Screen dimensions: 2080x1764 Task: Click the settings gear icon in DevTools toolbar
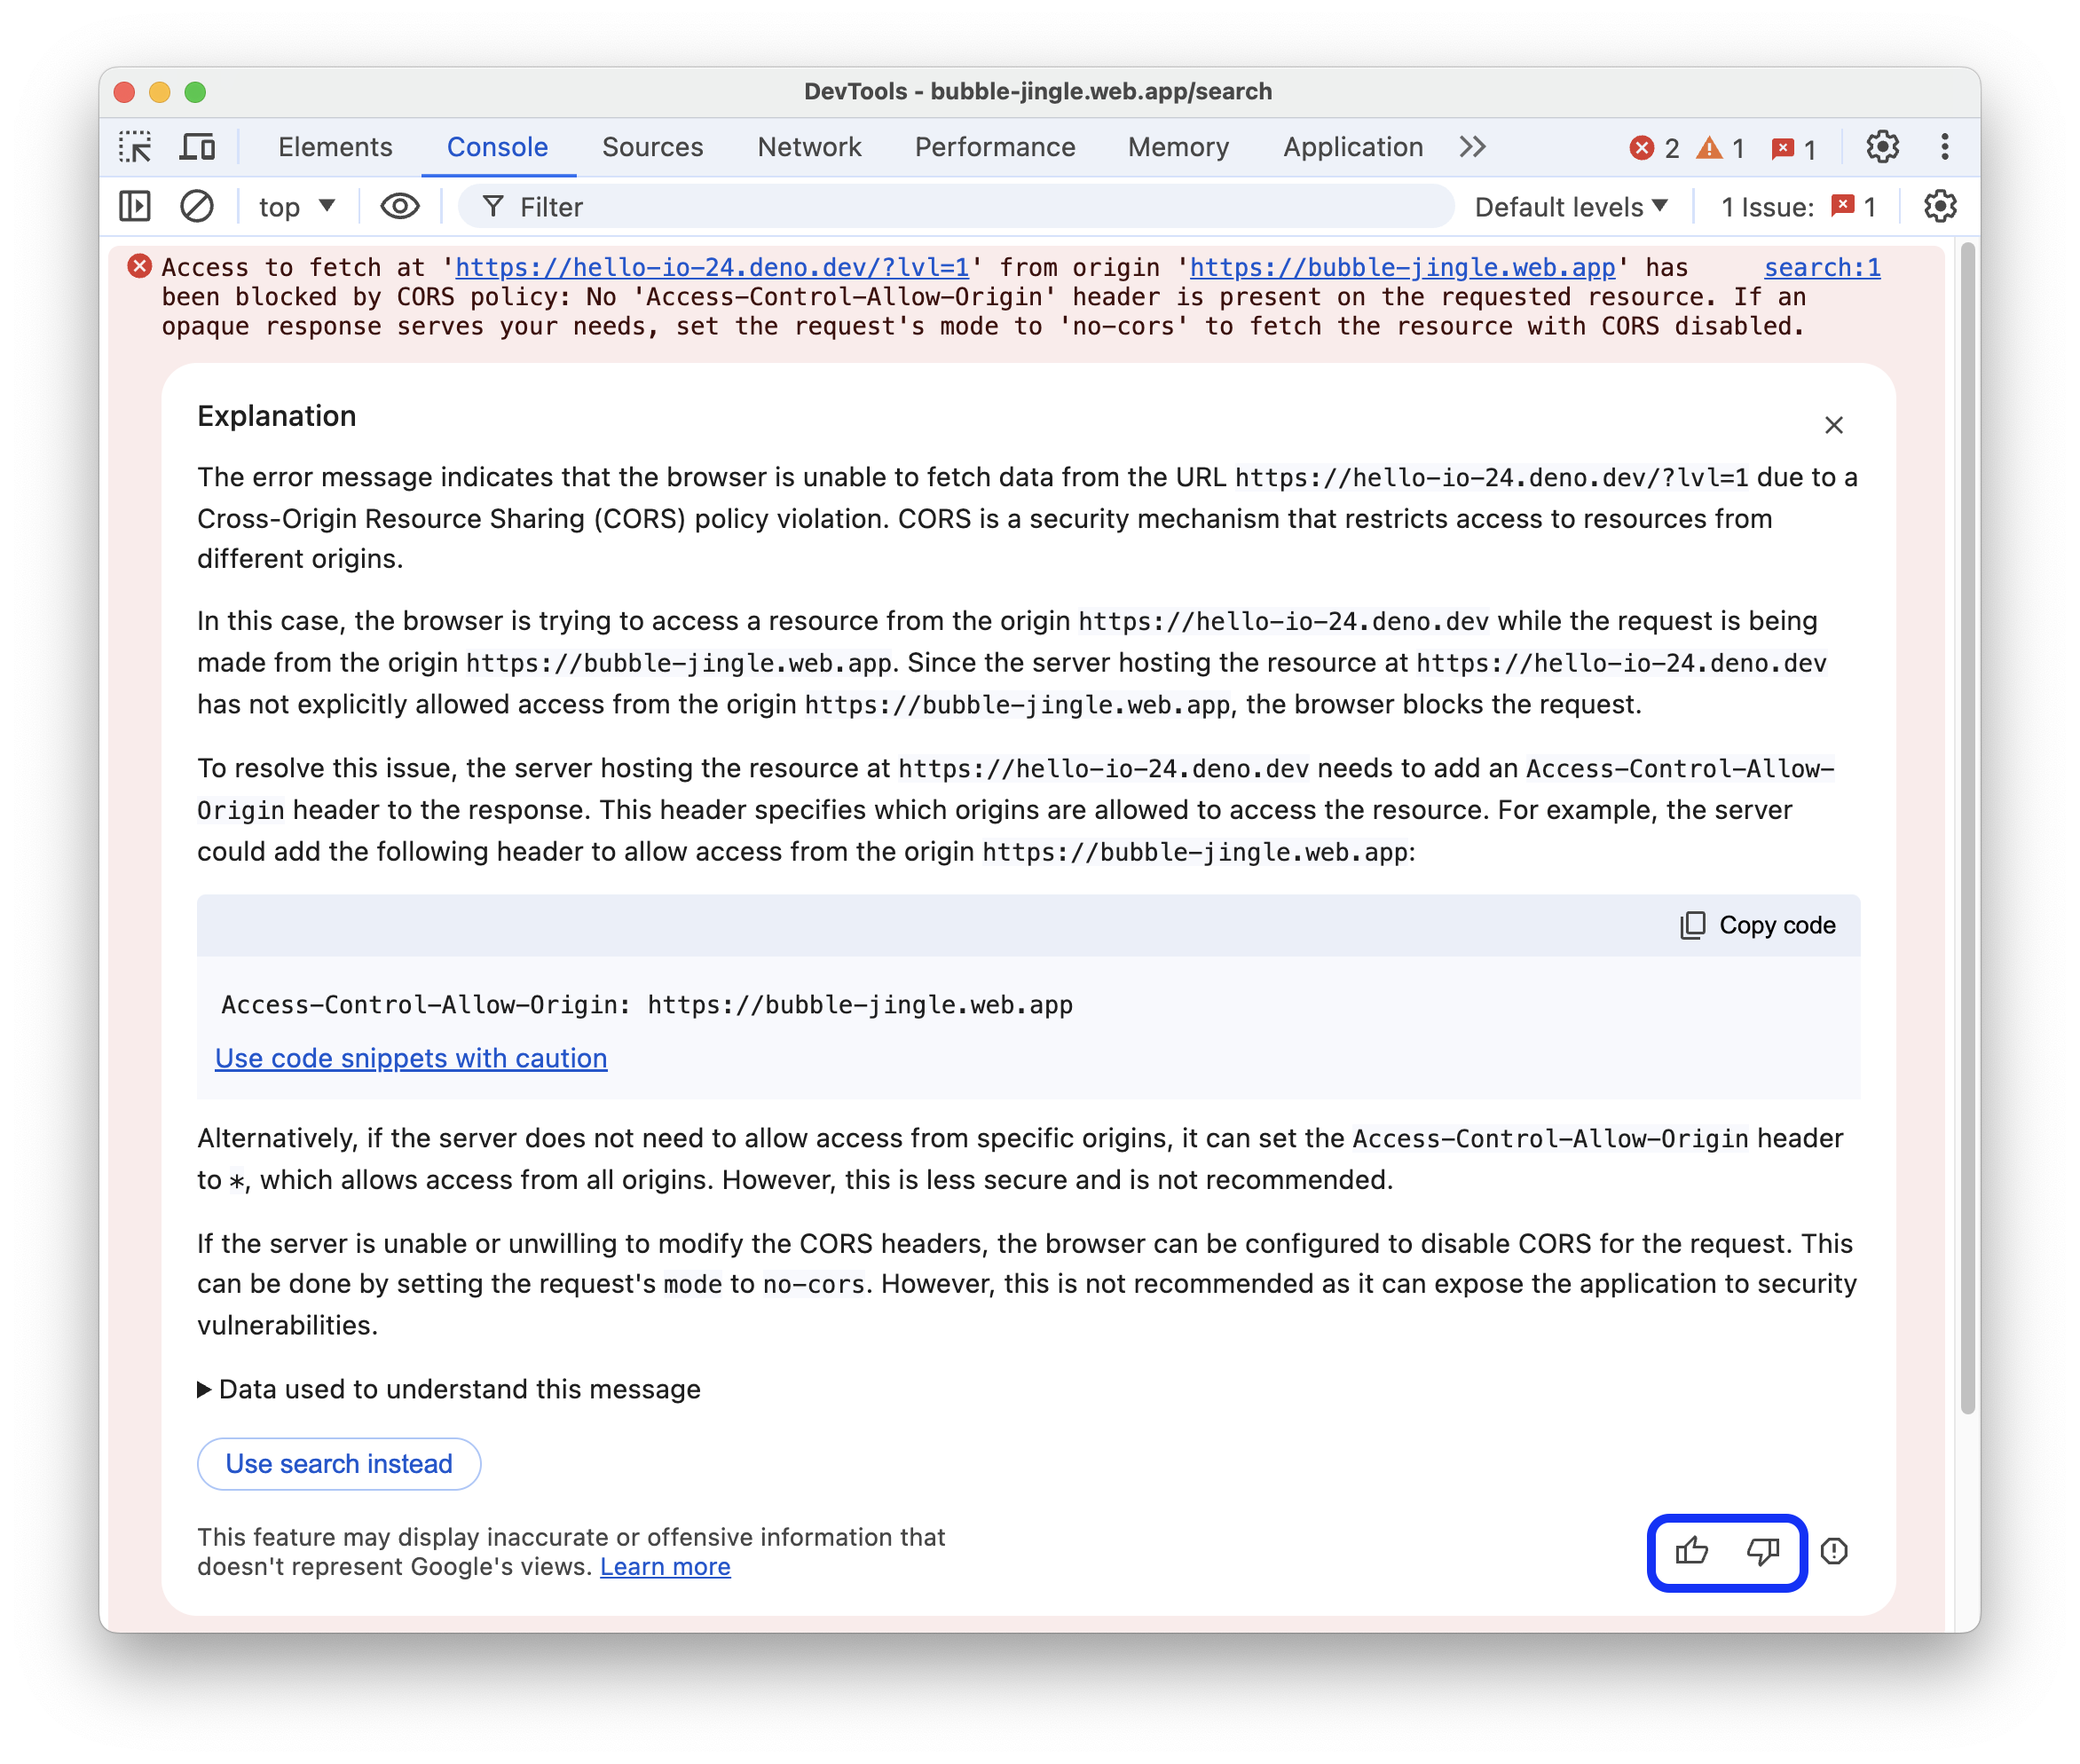point(1882,147)
